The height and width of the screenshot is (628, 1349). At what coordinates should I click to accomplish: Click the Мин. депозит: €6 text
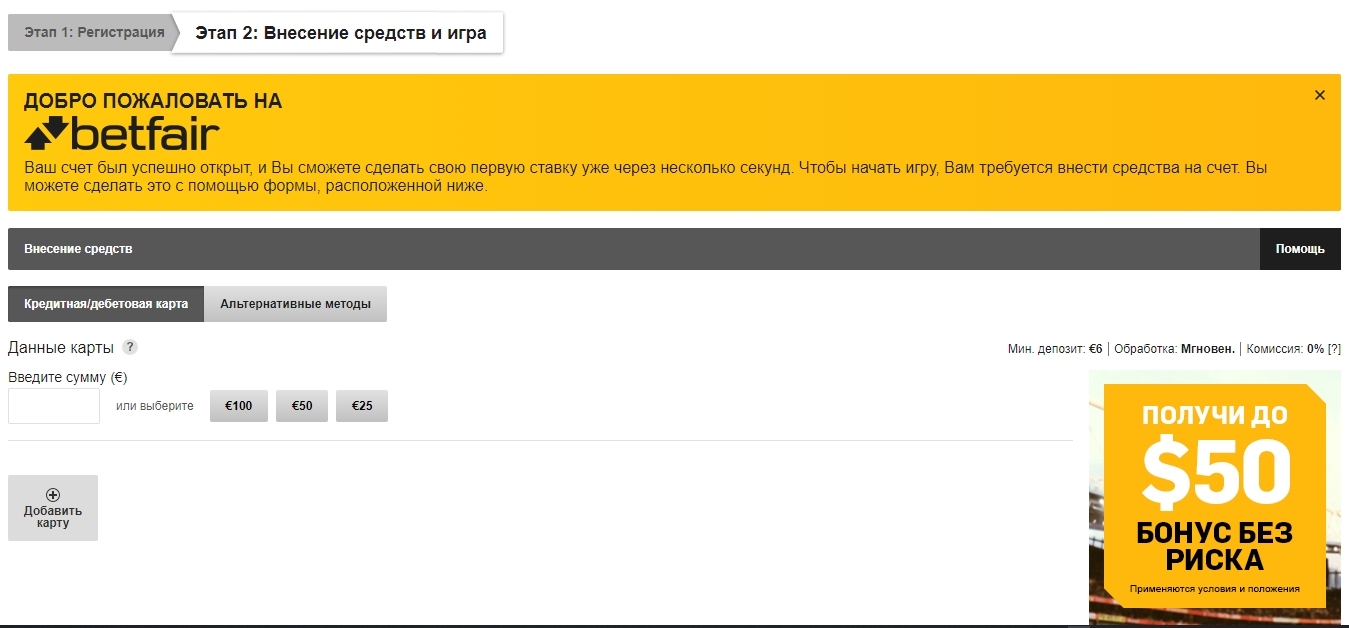[1055, 349]
